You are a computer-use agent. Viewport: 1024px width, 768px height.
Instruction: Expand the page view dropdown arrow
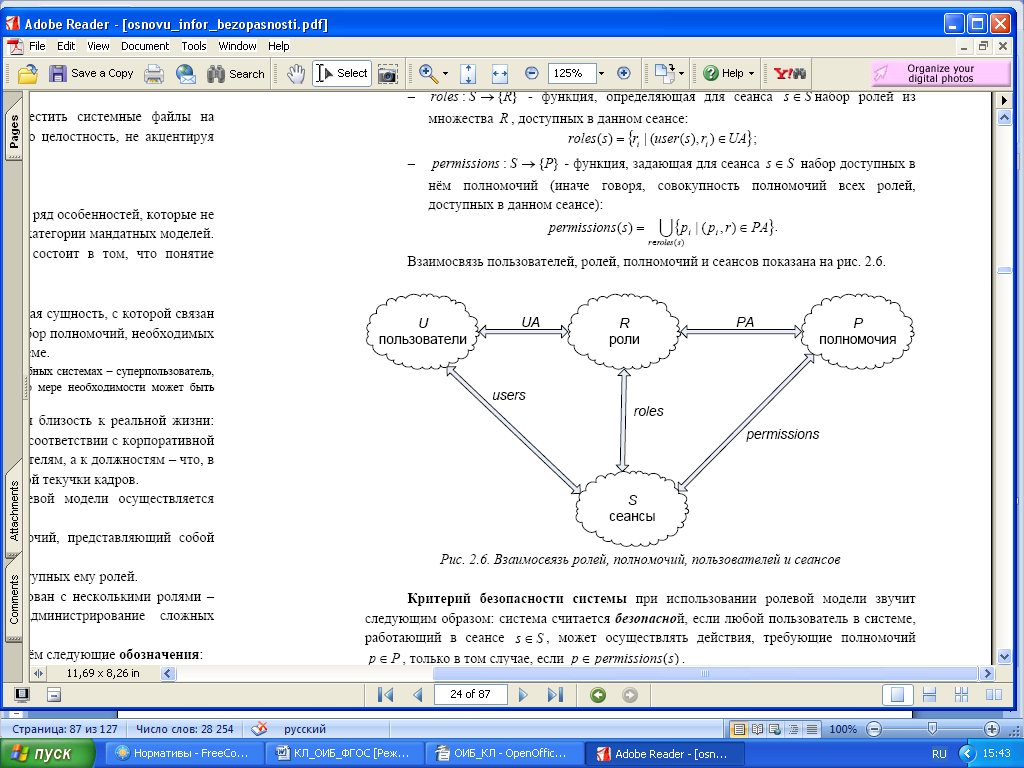[x=681, y=74]
